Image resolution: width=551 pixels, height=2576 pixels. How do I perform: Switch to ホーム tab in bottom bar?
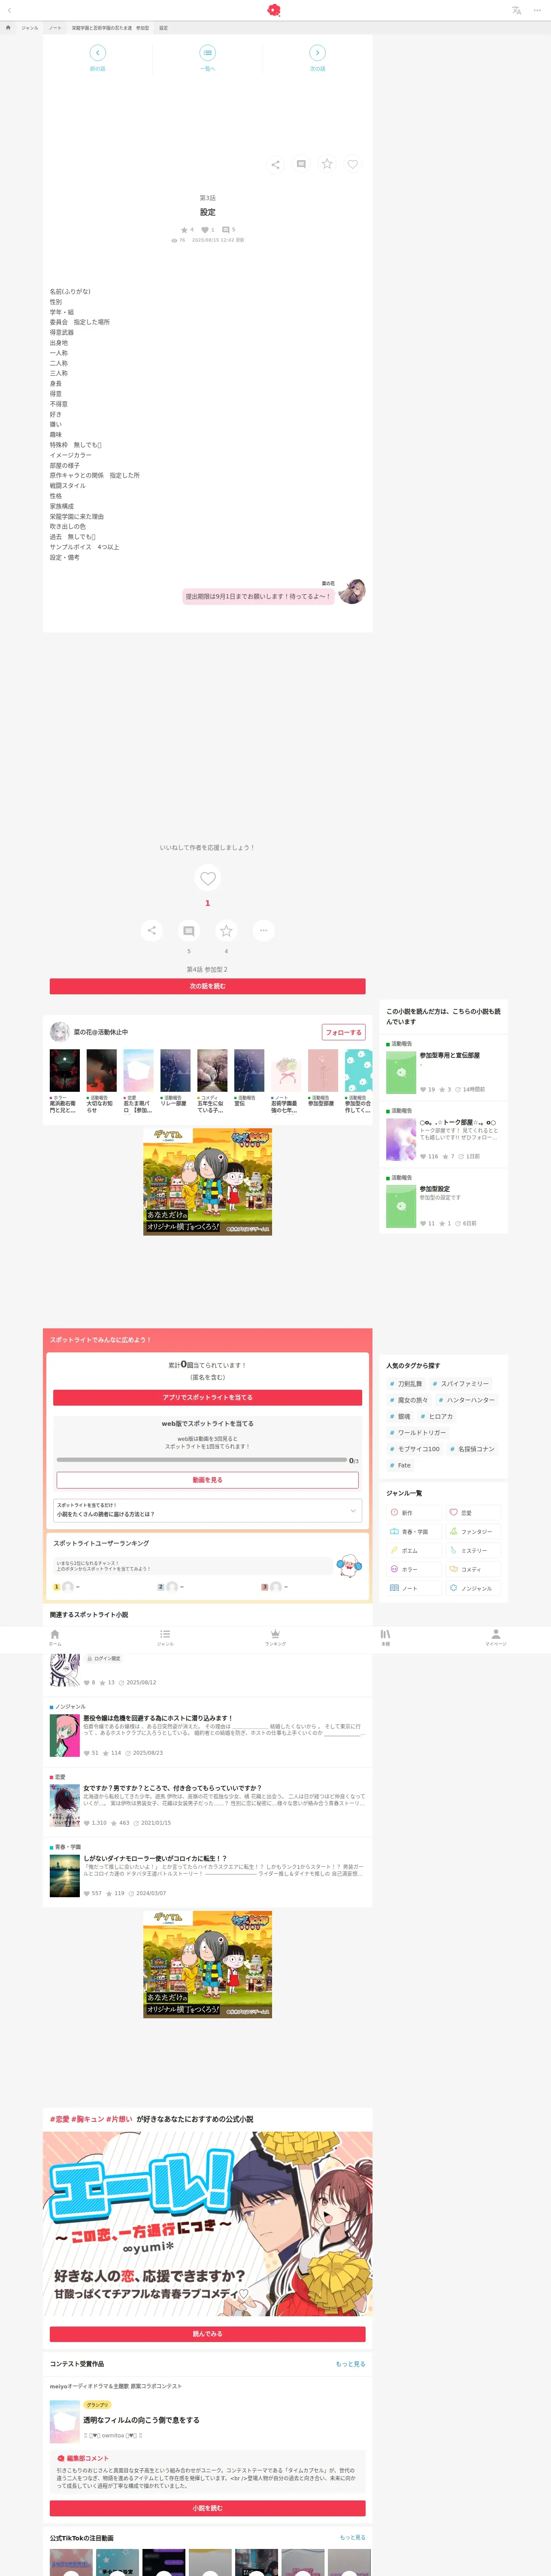click(x=55, y=1637)
